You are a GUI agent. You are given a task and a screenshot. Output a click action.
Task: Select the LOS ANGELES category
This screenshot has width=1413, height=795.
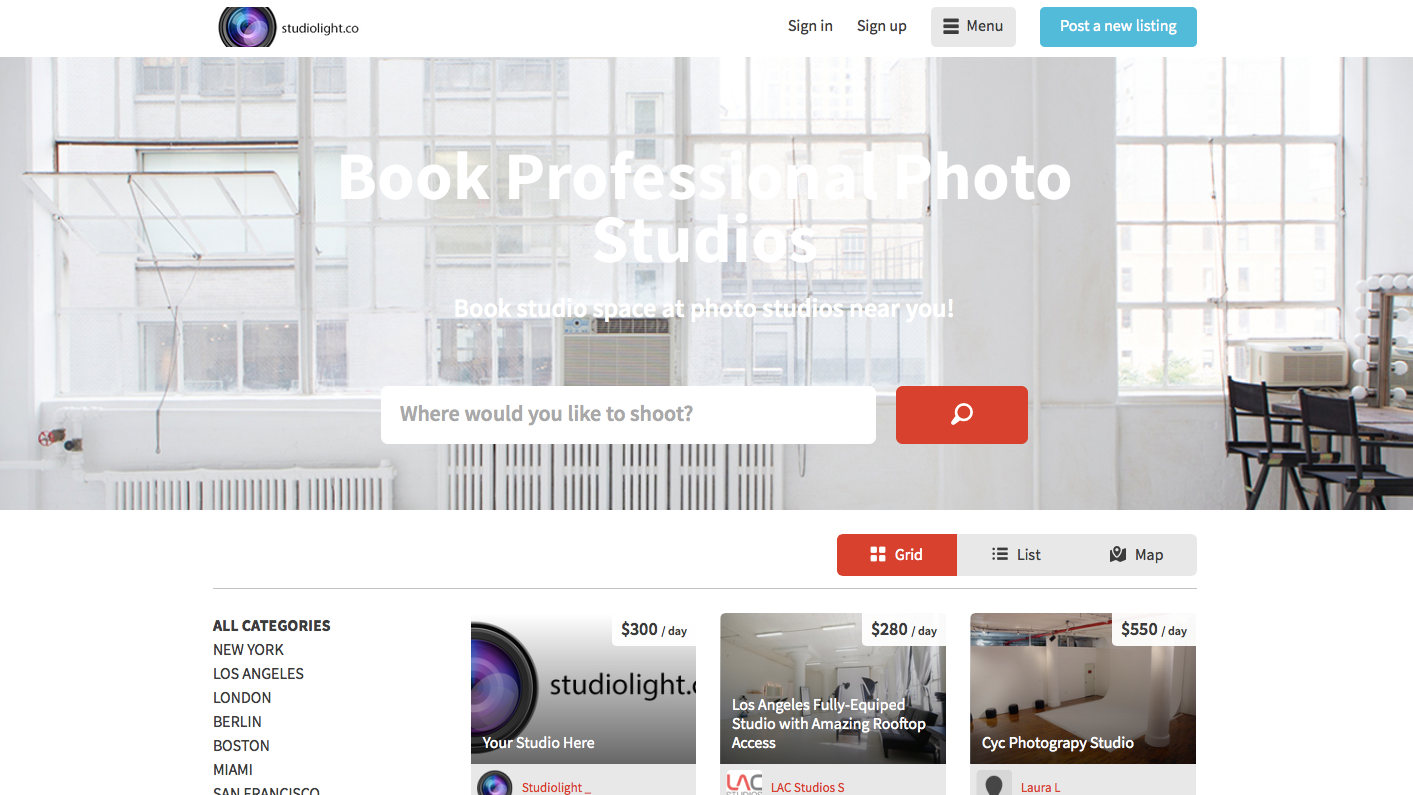coord(258,674)
